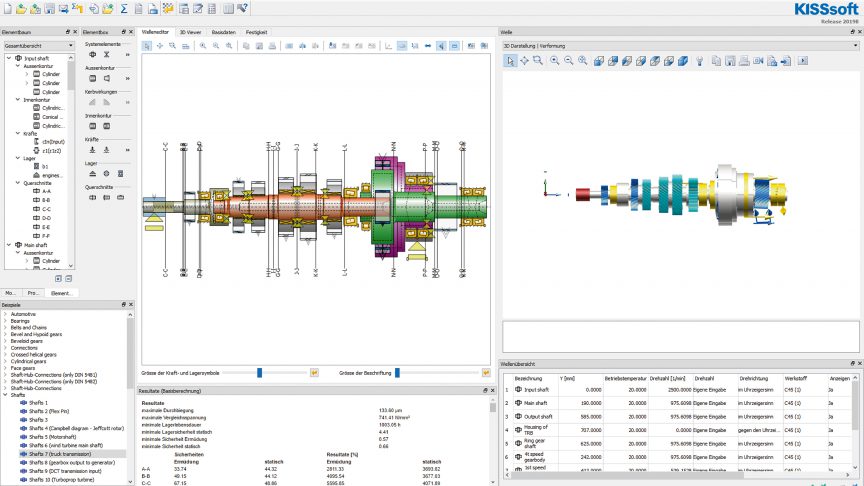
Task: Select the solid blue cube isometric view icon
Action: click(x=683, y=61)
